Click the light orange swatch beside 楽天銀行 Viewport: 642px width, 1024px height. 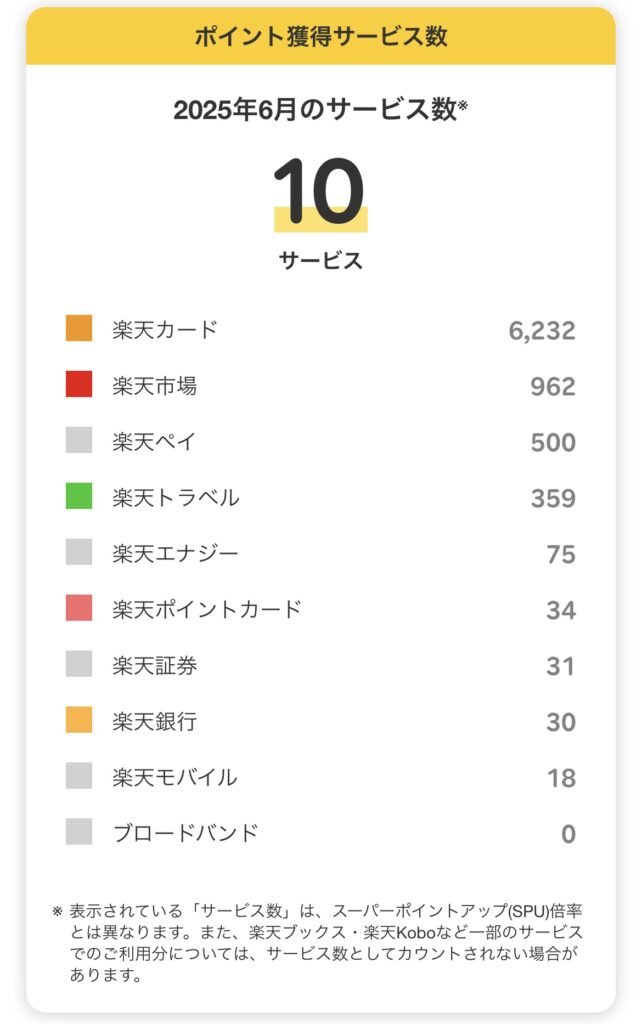coord(79,720)
